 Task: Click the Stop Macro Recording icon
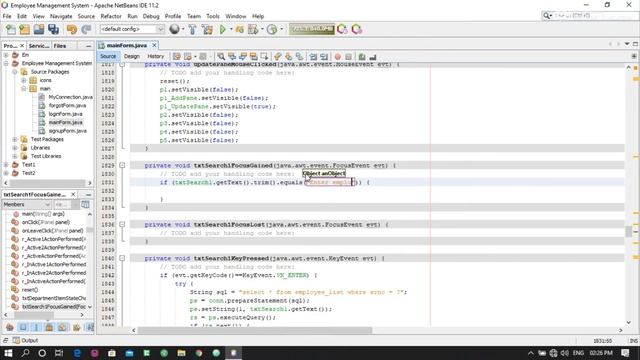click(x=348, y=56)
